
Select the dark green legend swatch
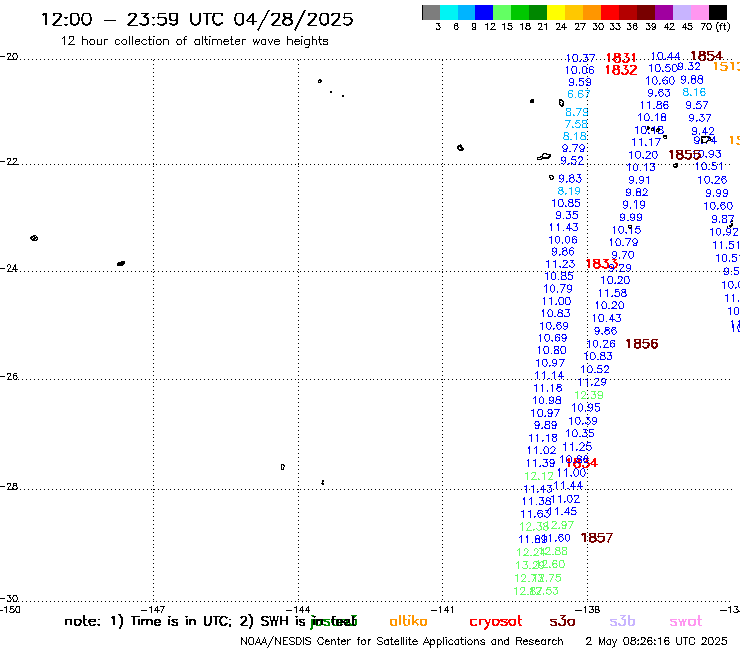[538, 12]
